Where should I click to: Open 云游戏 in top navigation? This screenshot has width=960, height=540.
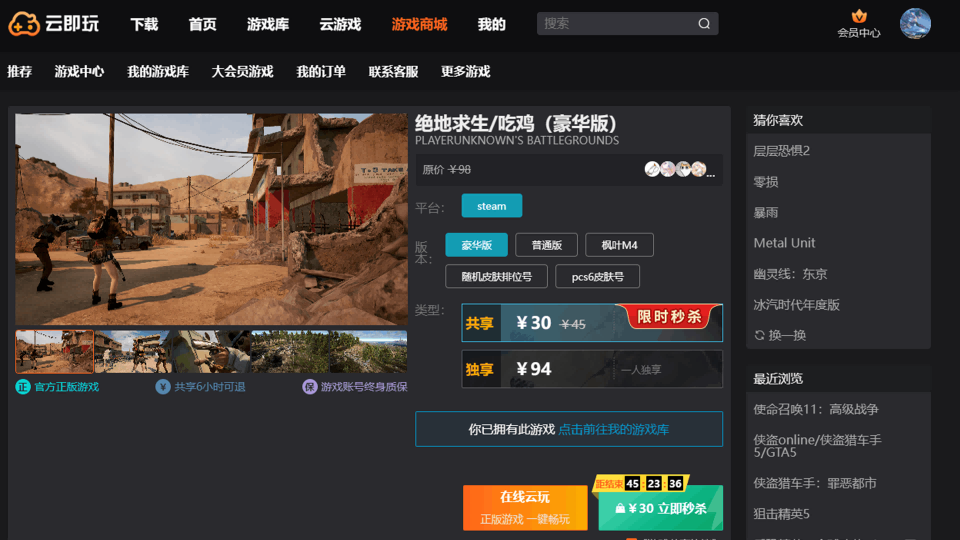(x=340, y=24)
